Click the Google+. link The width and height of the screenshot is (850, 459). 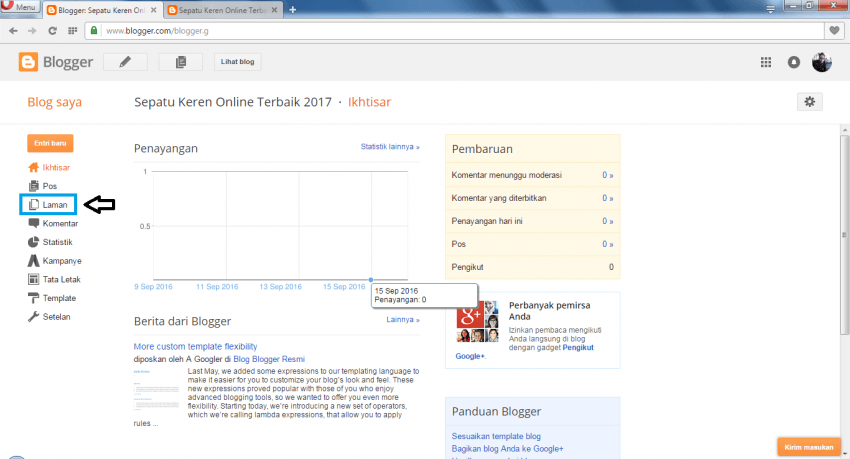[471, 356]
